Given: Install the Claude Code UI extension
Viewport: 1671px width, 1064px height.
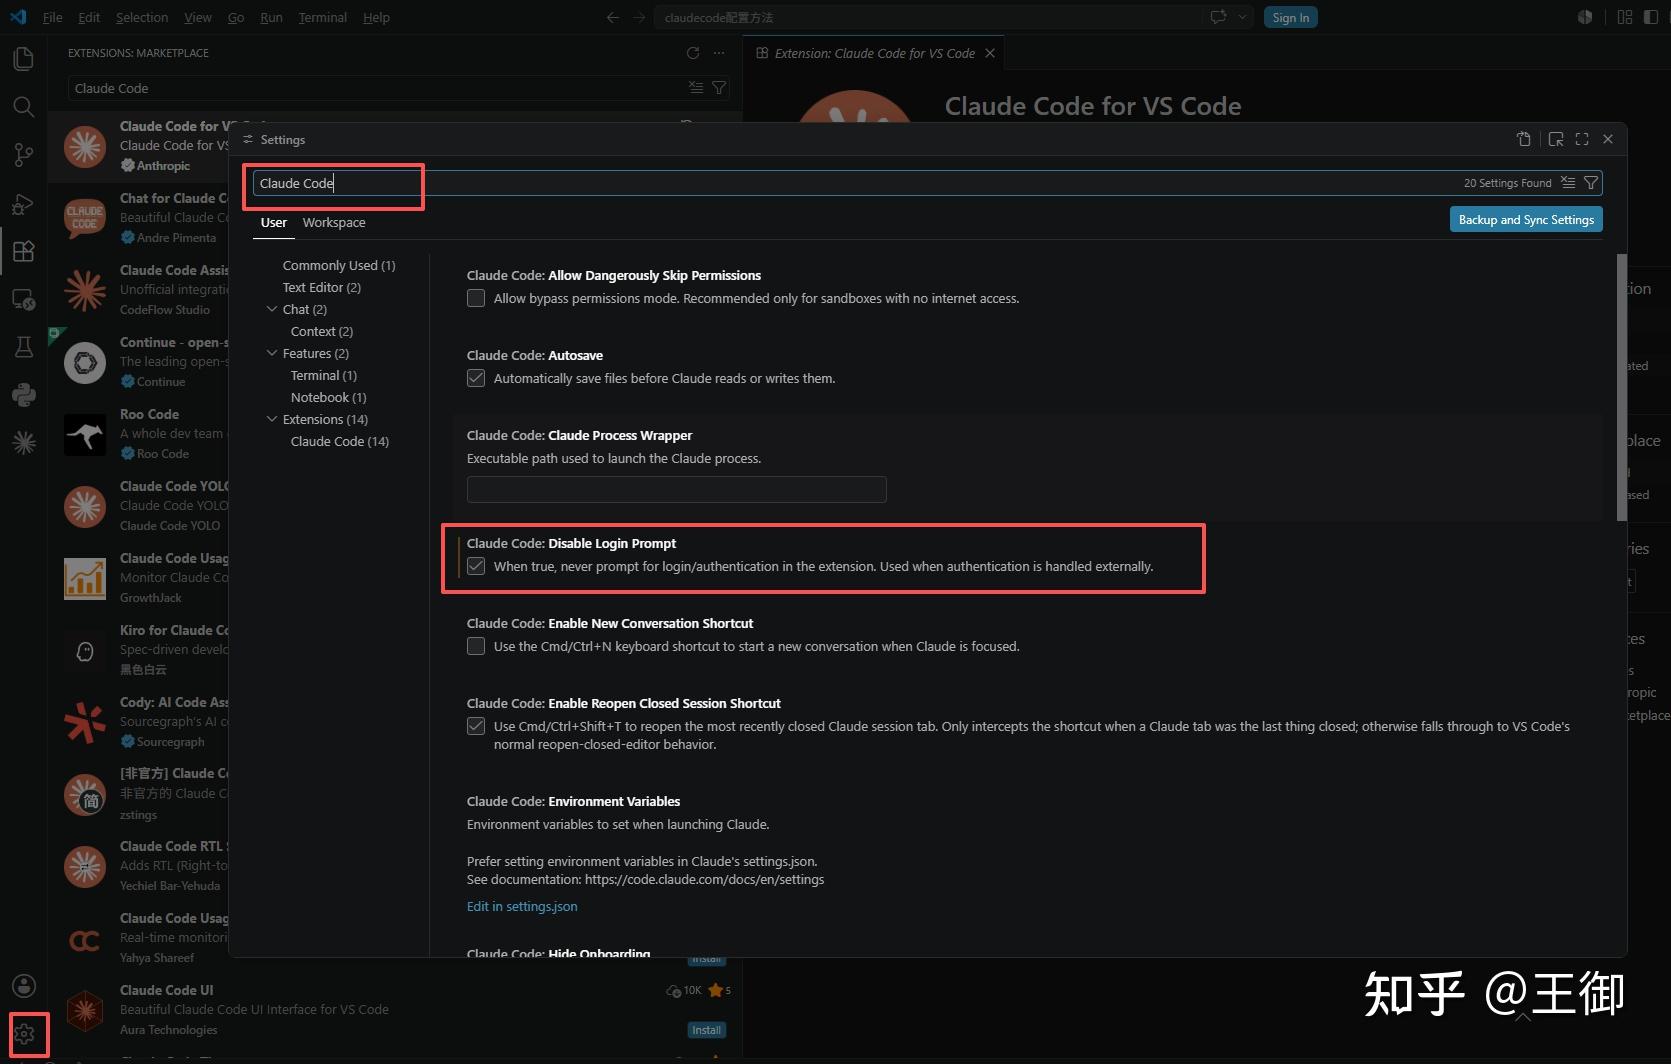Looking at the screenshot, I should 707,1030.
